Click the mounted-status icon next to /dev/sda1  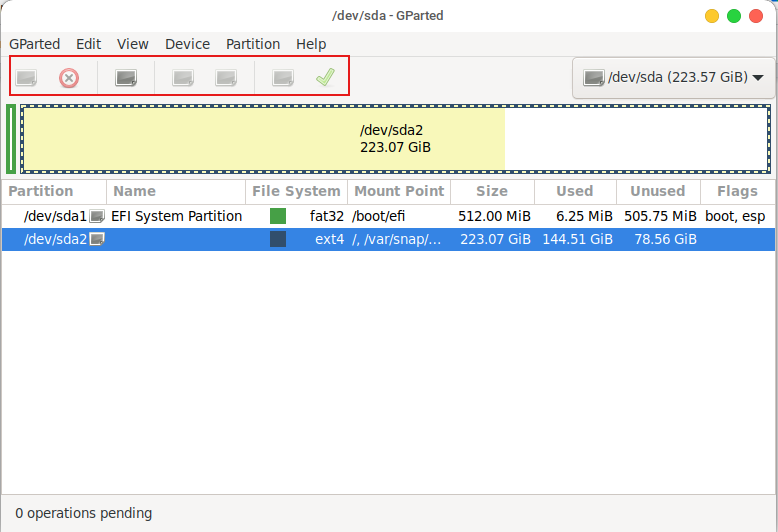tap(97, 216)
